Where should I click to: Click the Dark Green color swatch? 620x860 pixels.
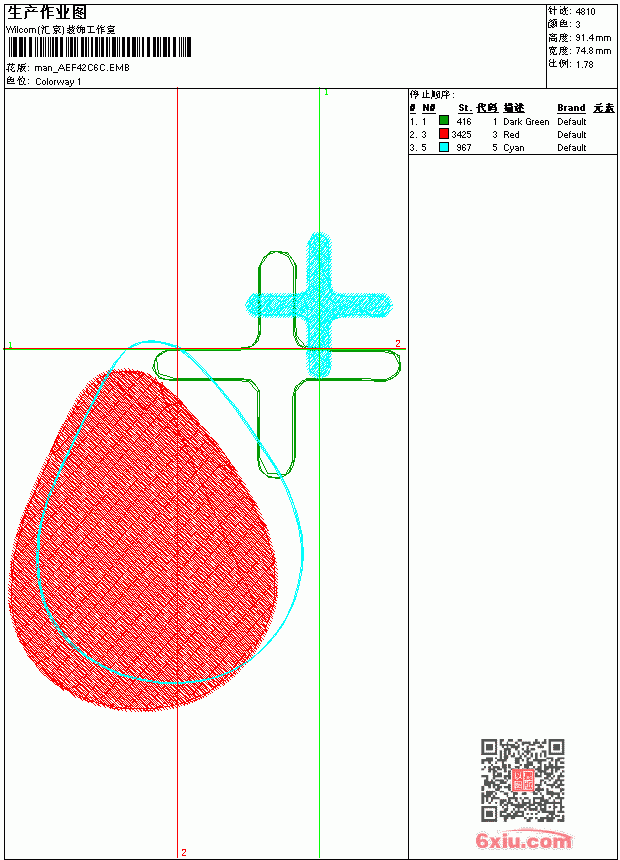pyautogui.click(x=444, y=121)
